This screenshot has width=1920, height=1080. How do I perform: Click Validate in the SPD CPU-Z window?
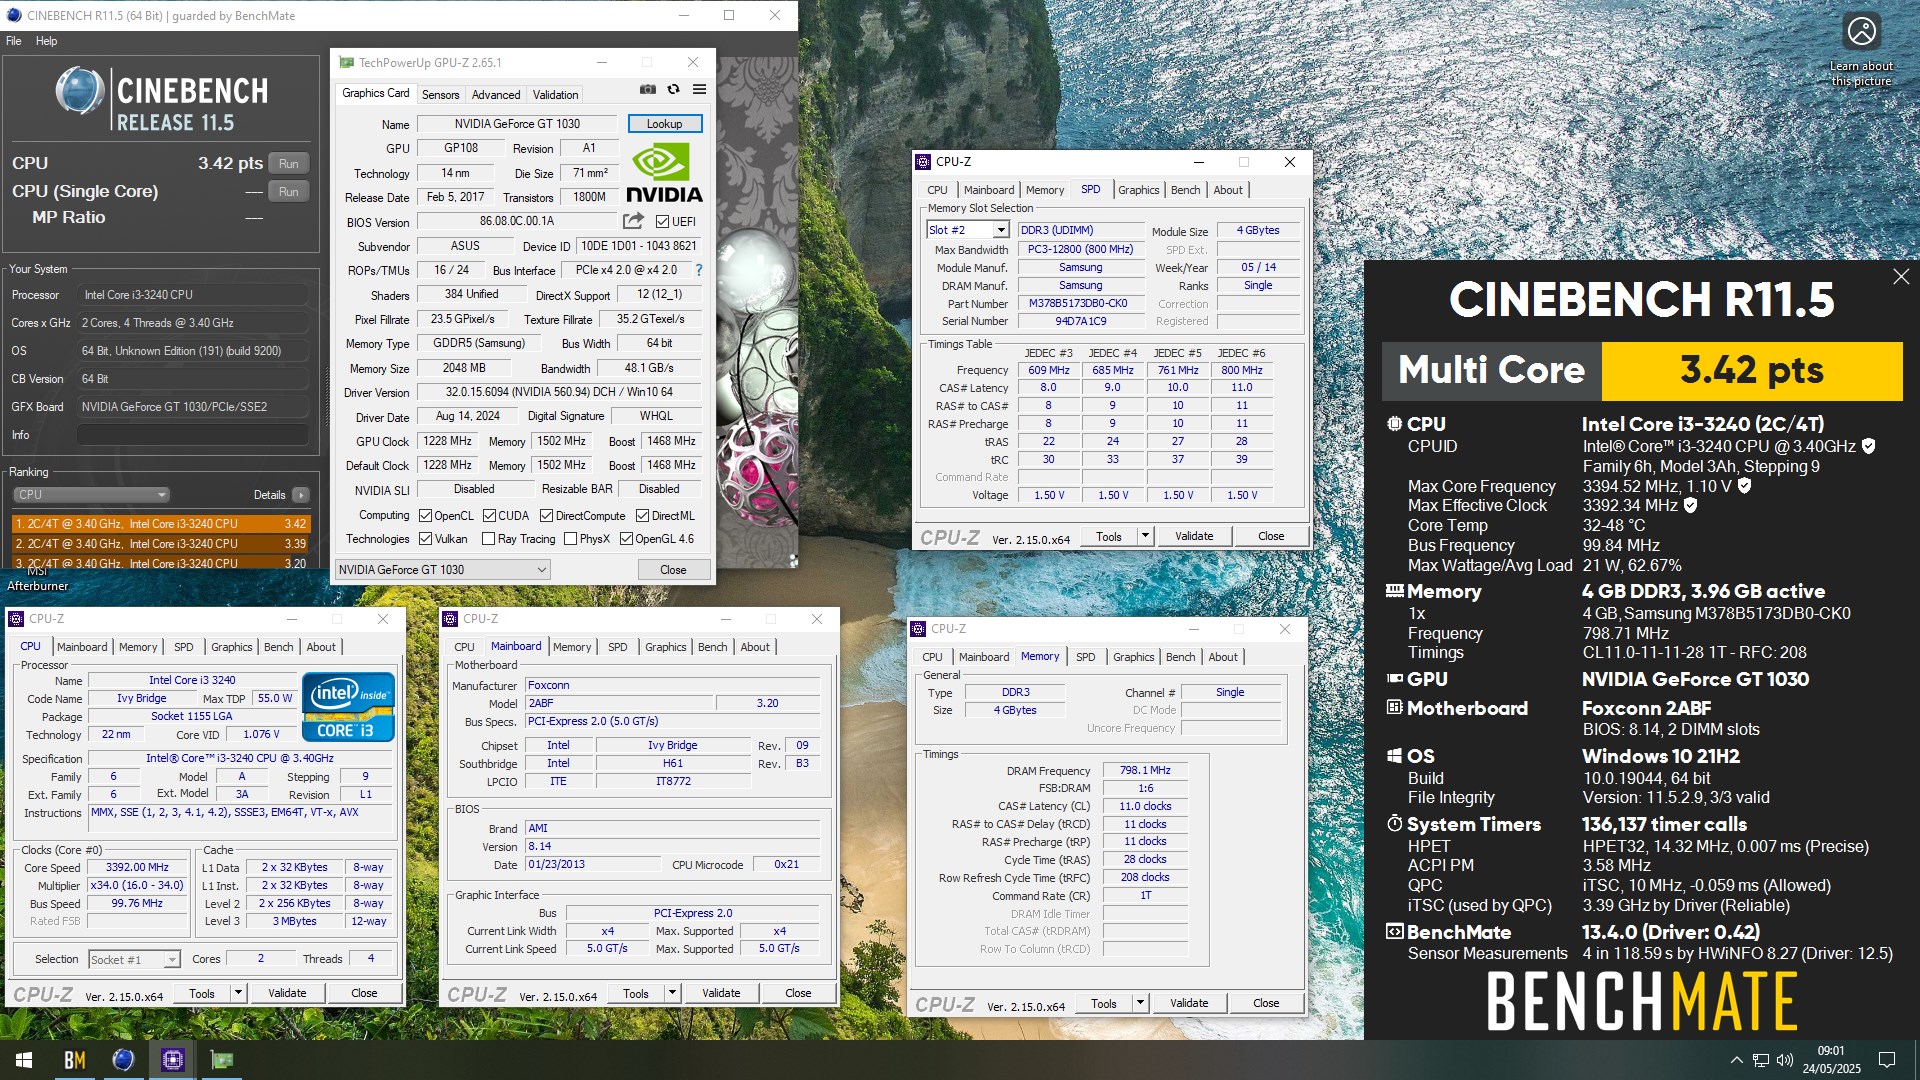1194,536
